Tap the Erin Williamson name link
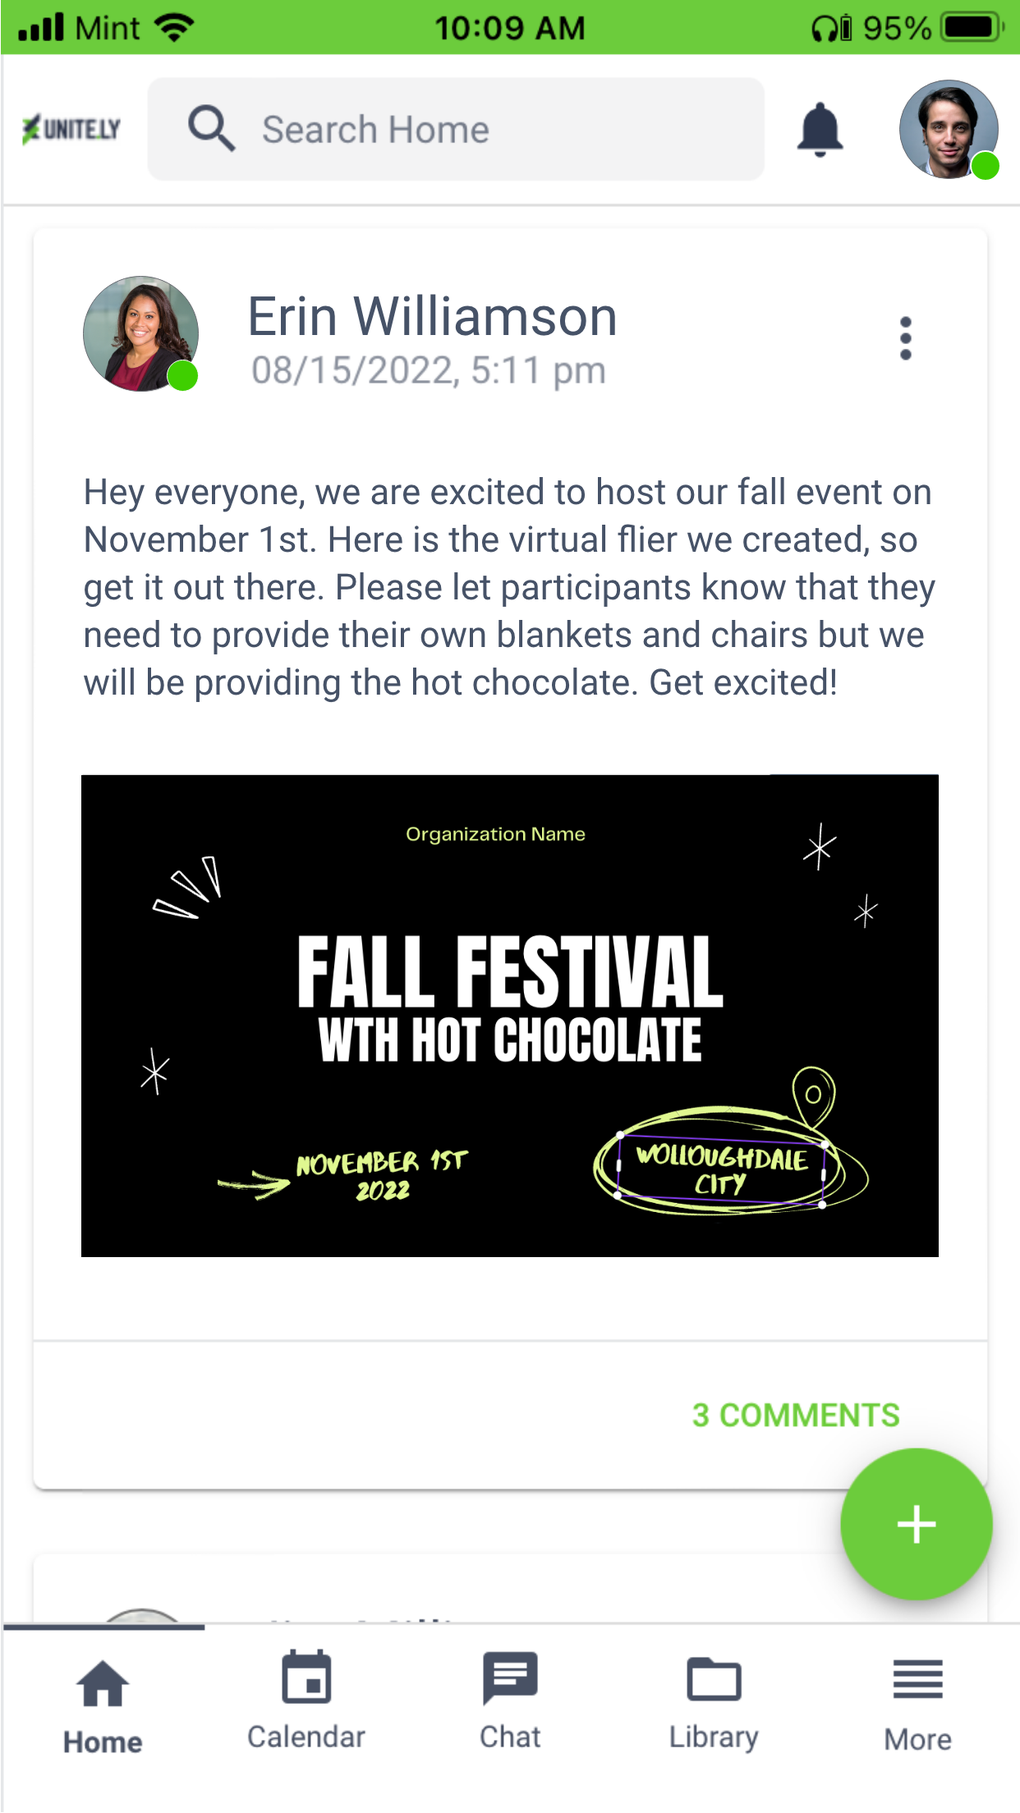 (x=432, y=317)
